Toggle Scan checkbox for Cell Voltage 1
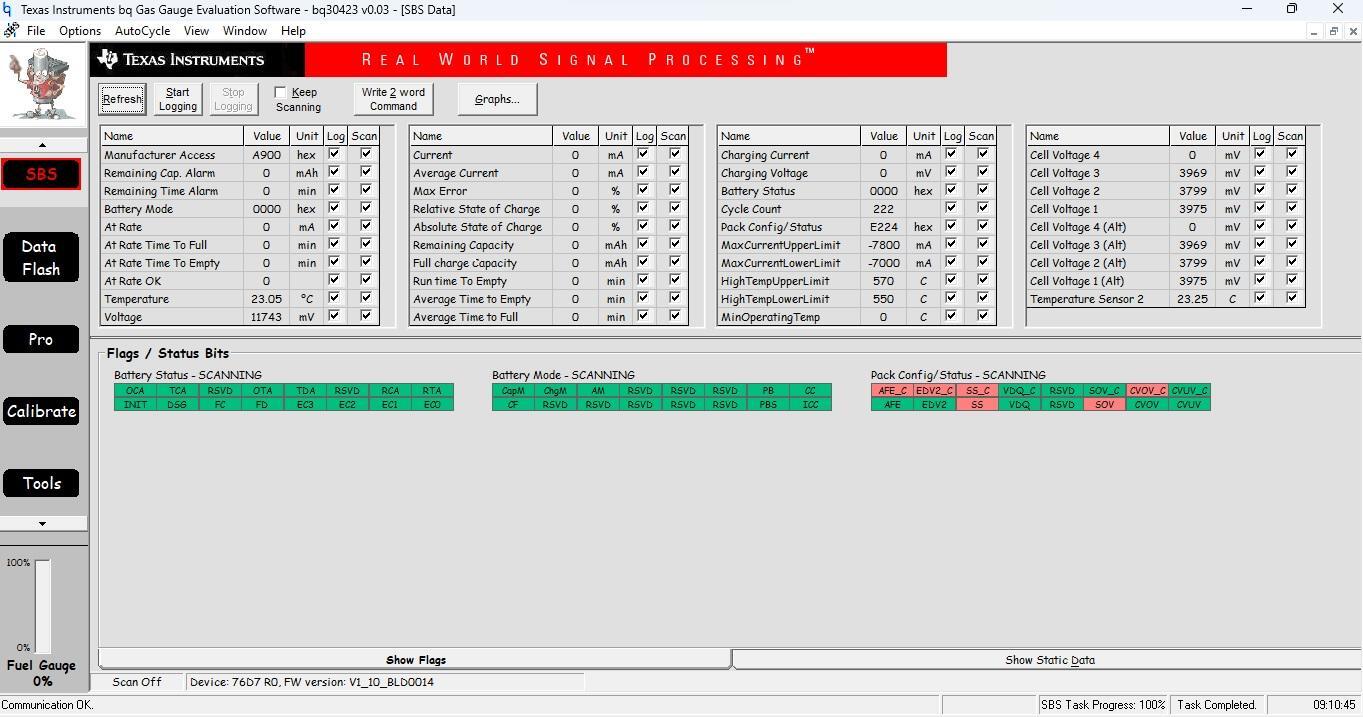Image resolution: width=1363 pixels, height=717 pixels. (1292, 208)
